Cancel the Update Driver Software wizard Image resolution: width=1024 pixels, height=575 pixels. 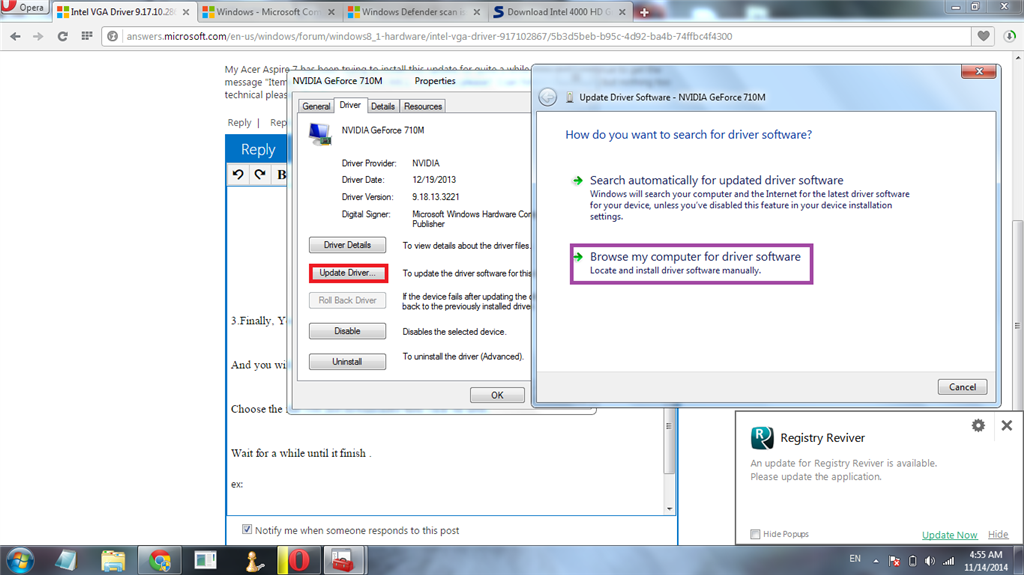click(x=962, y=387)
